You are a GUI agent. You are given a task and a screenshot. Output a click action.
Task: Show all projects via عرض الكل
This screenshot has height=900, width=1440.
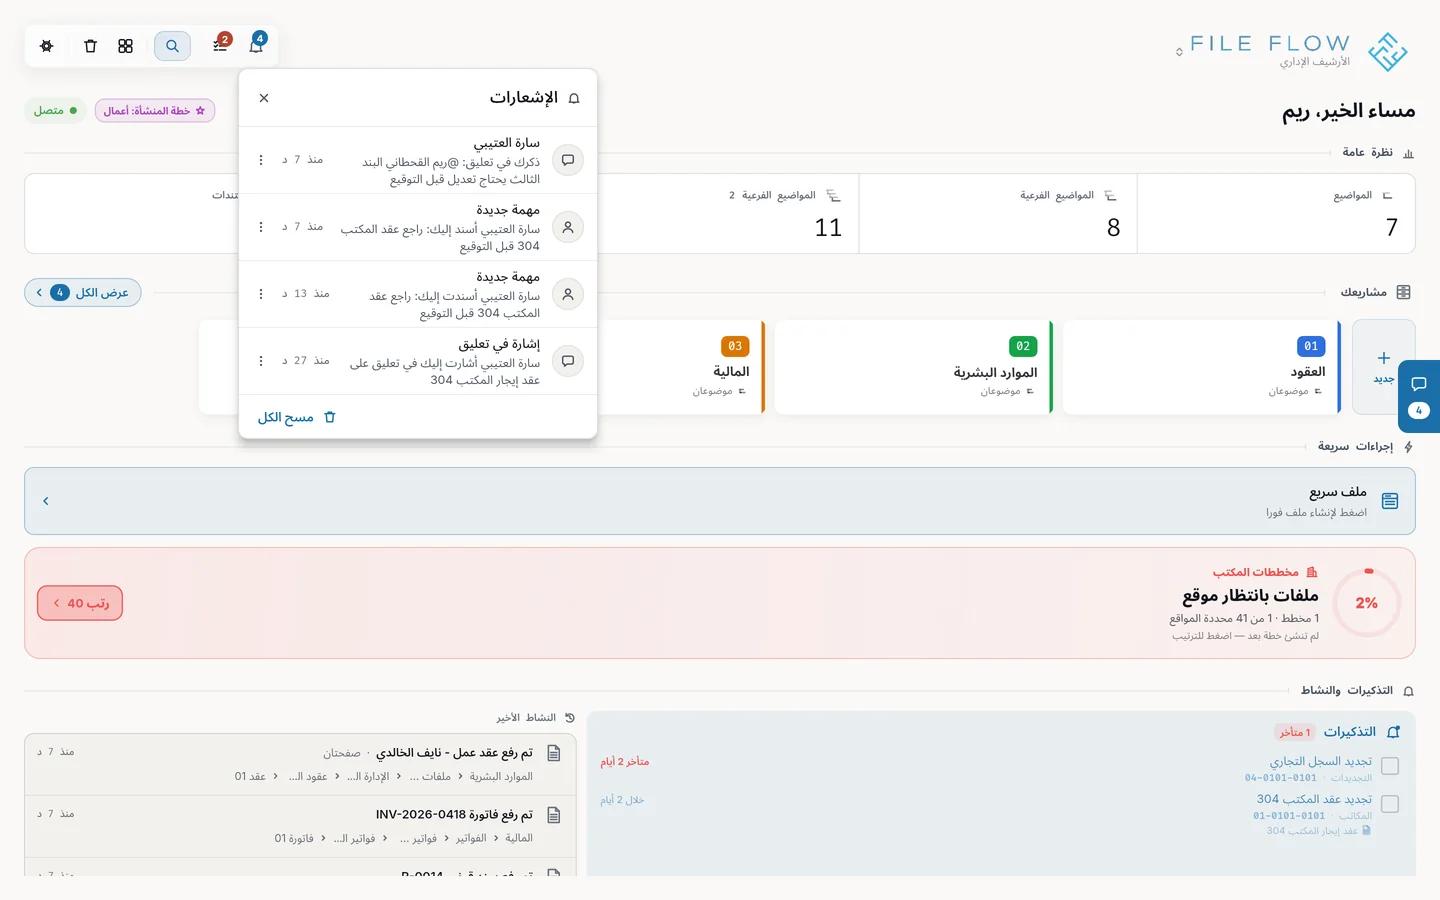point(83,293)
